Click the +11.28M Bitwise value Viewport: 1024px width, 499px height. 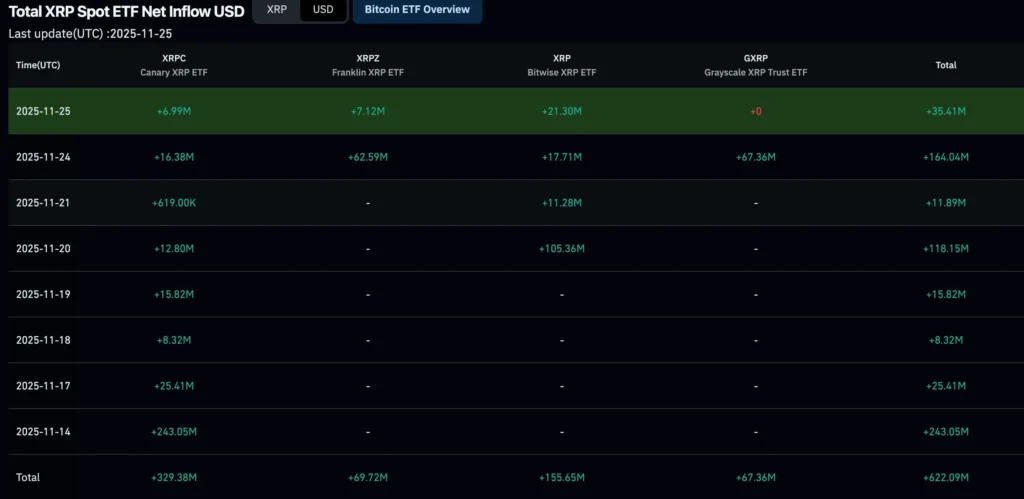pos(562,203)
